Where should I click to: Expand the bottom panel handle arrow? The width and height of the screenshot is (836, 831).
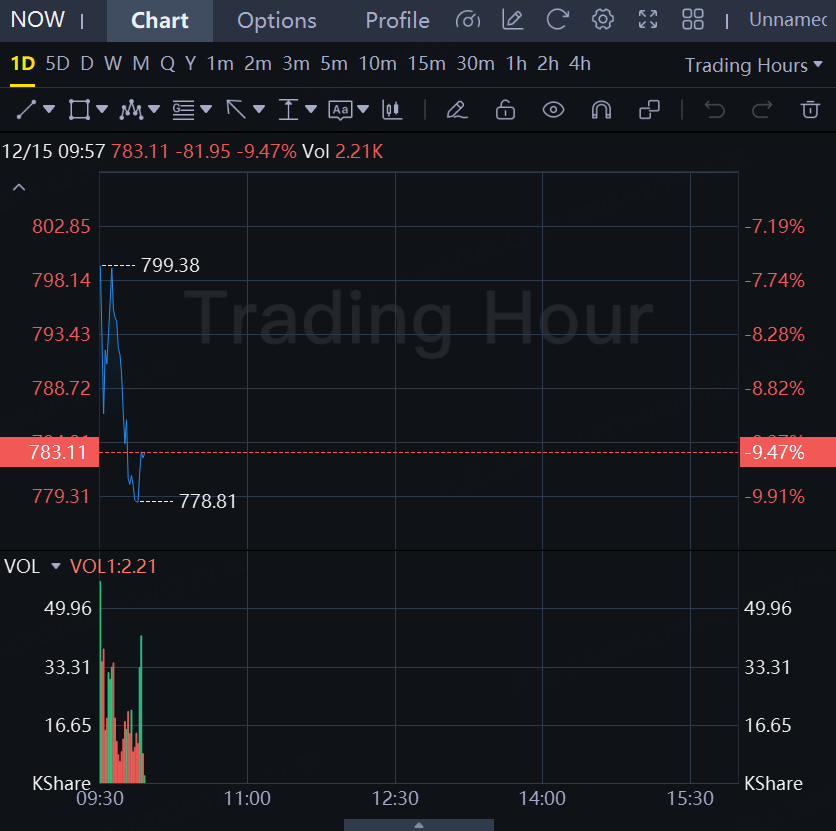(x=419, y=825)
